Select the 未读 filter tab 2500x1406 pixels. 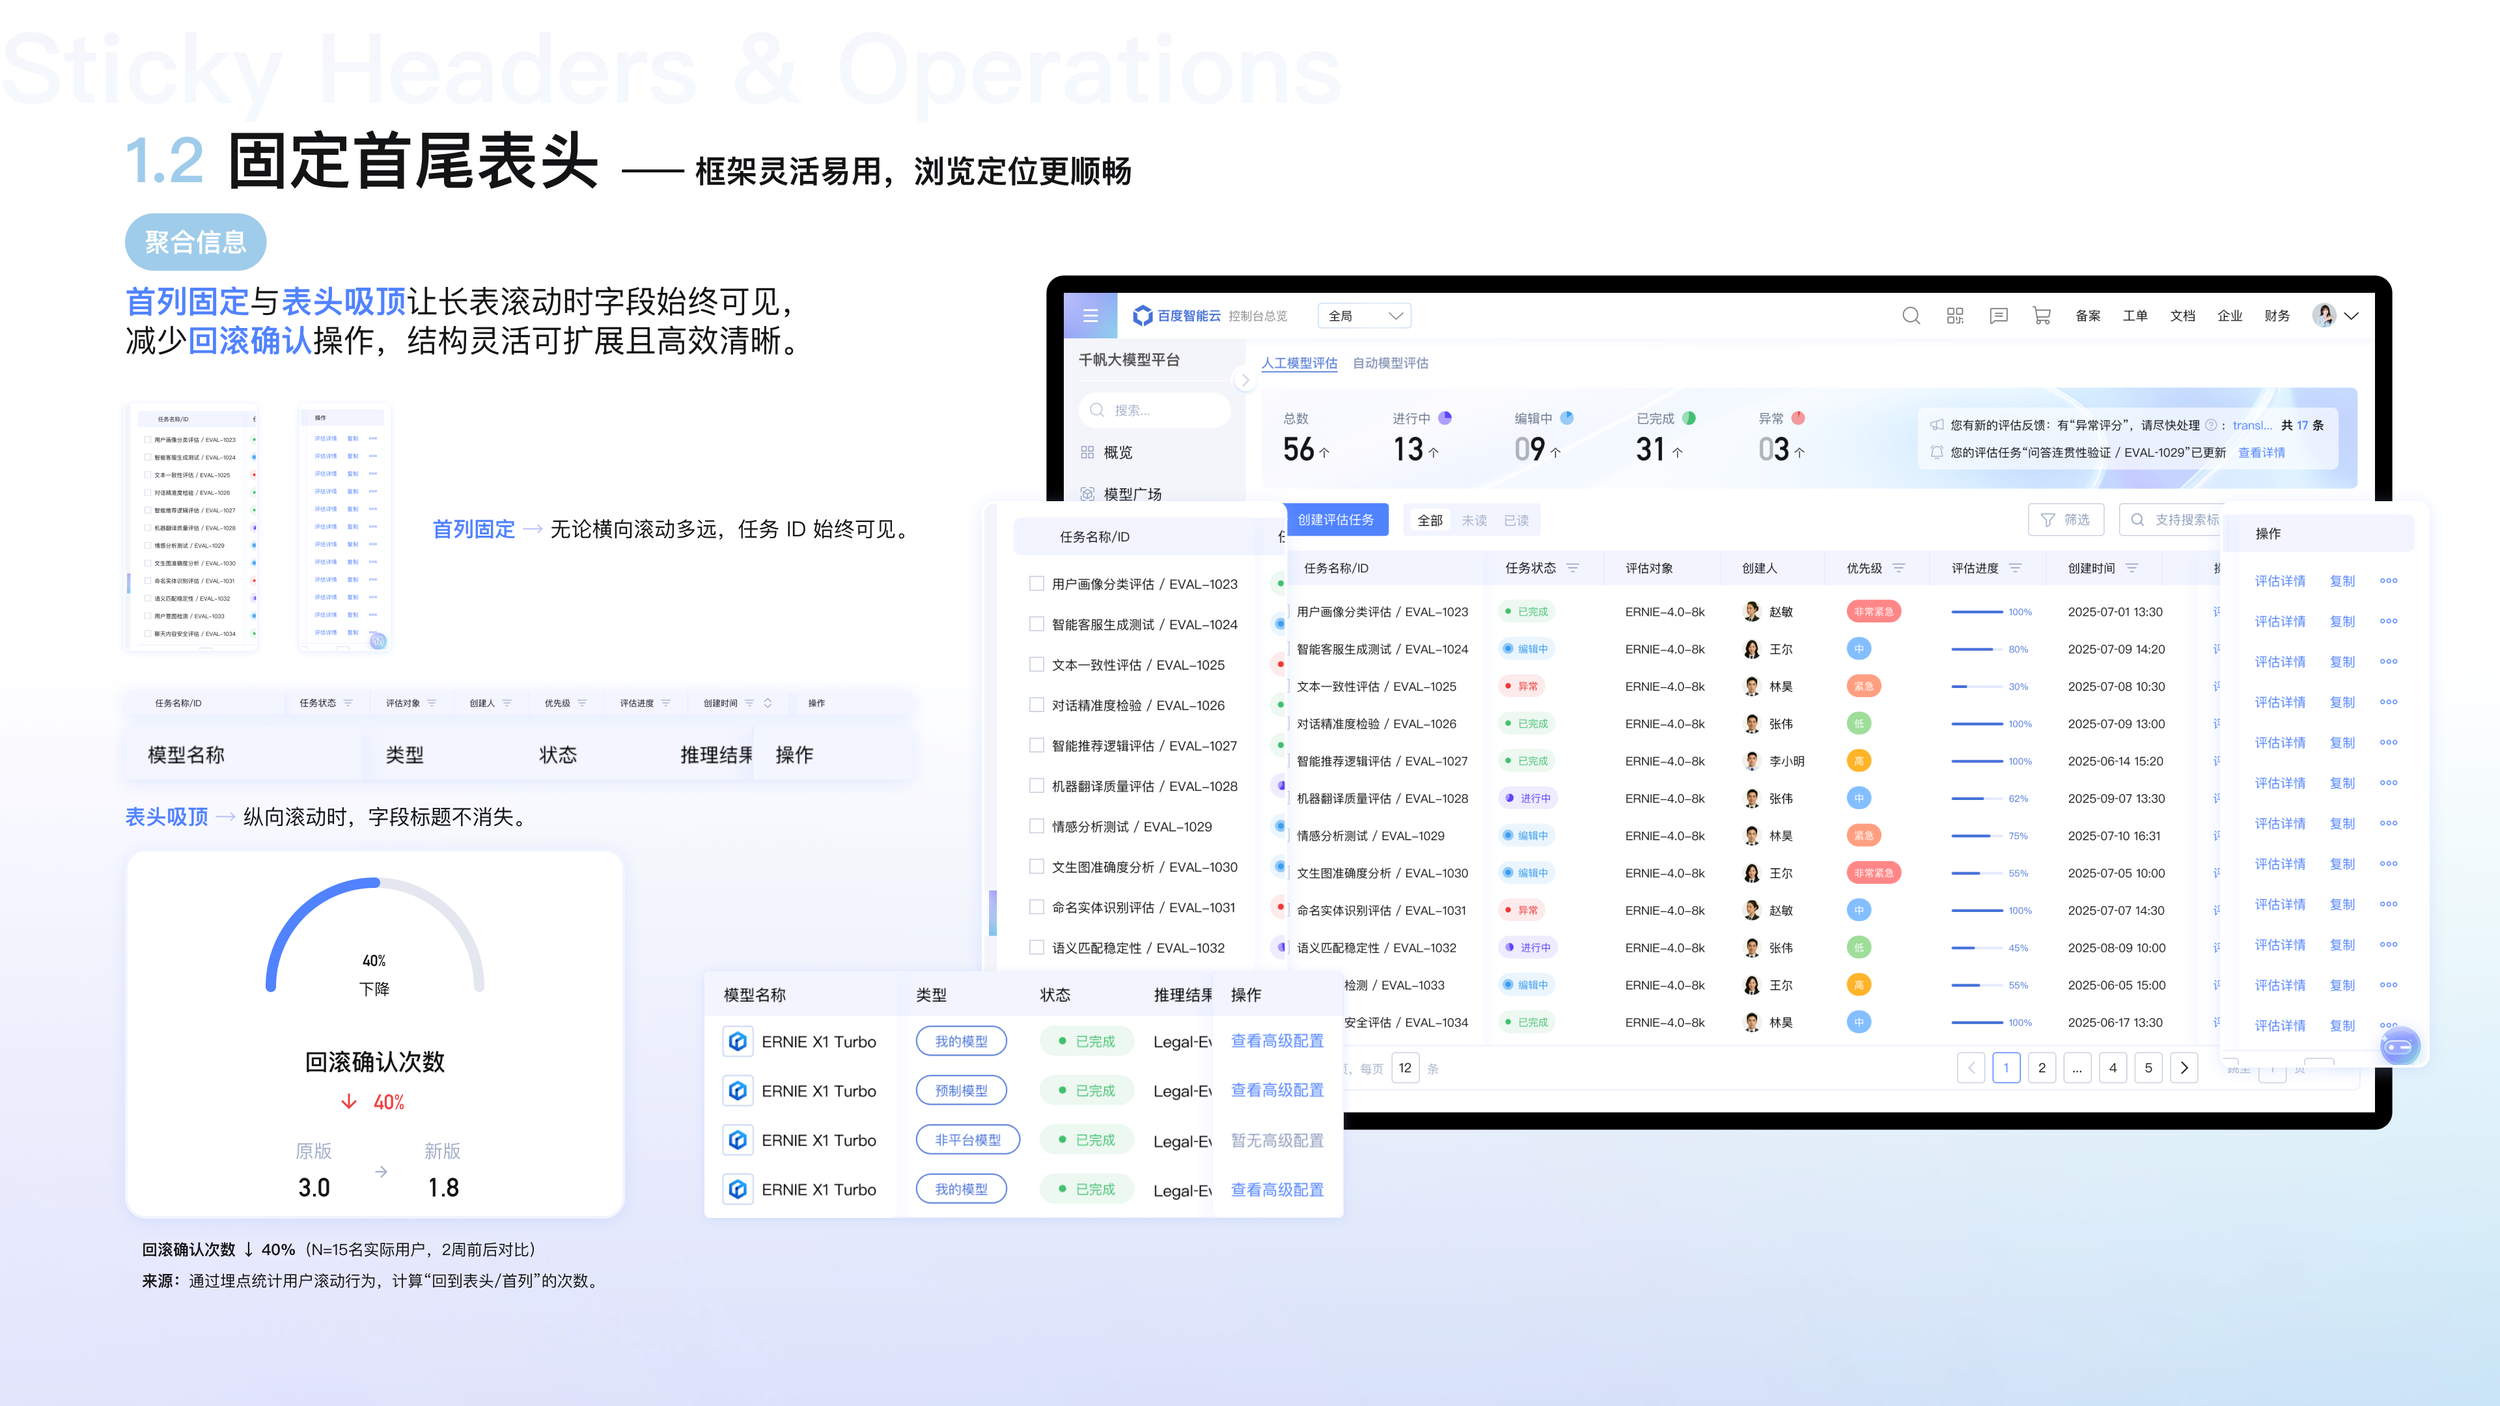click(1473, 520)
